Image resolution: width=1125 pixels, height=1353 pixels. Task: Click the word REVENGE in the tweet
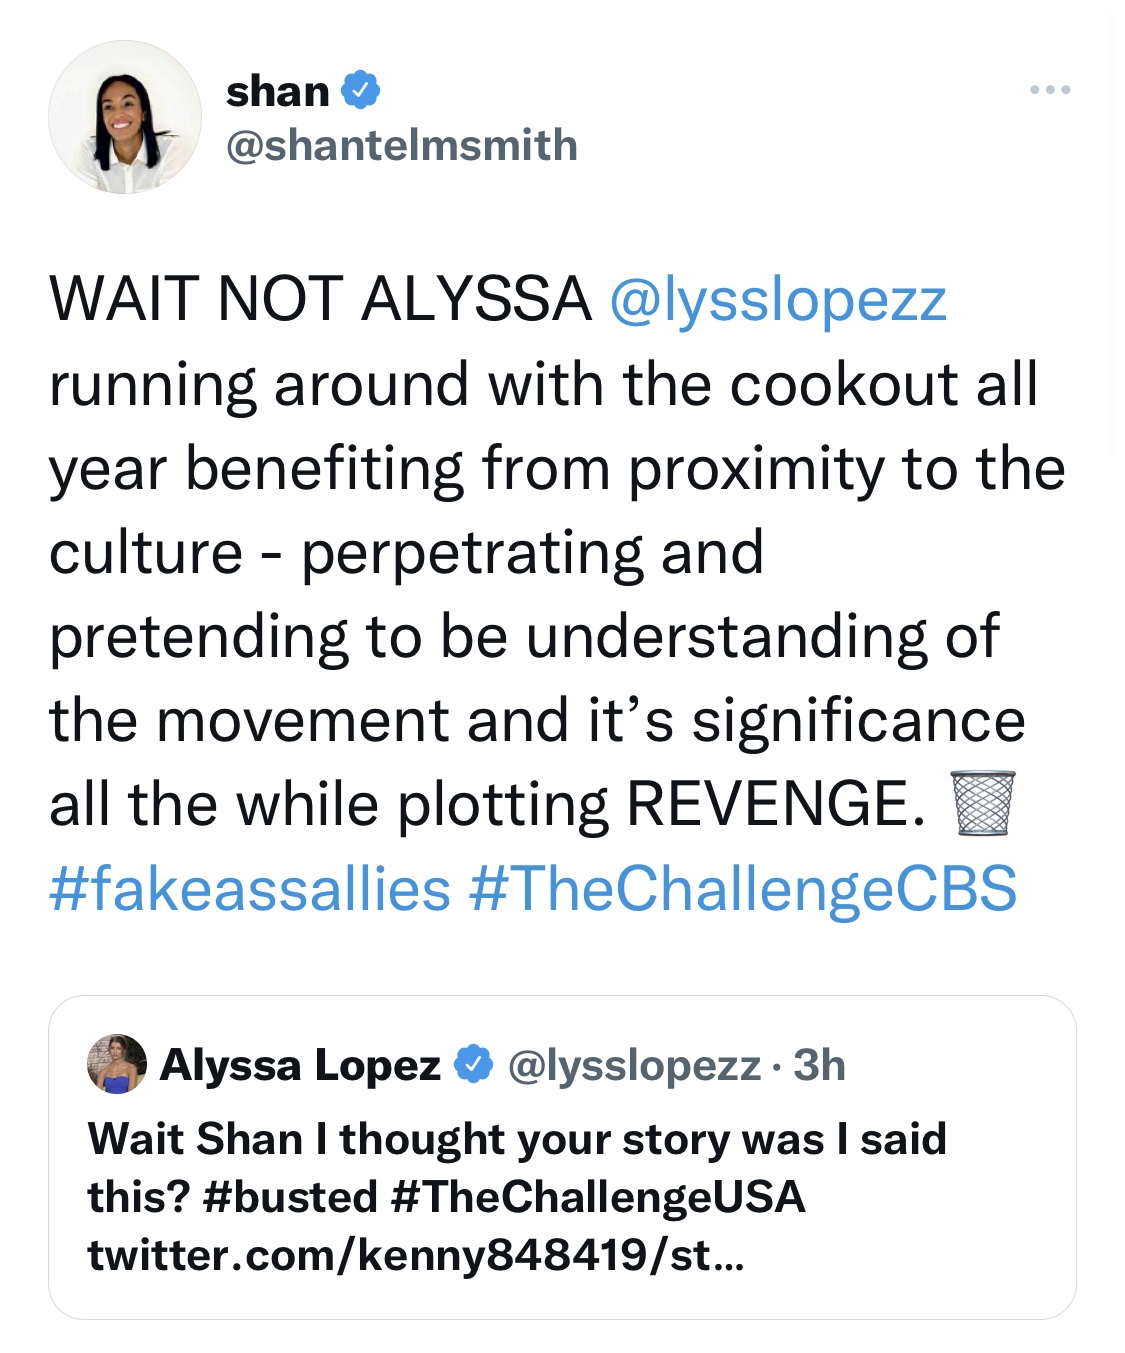pos(776,803)
